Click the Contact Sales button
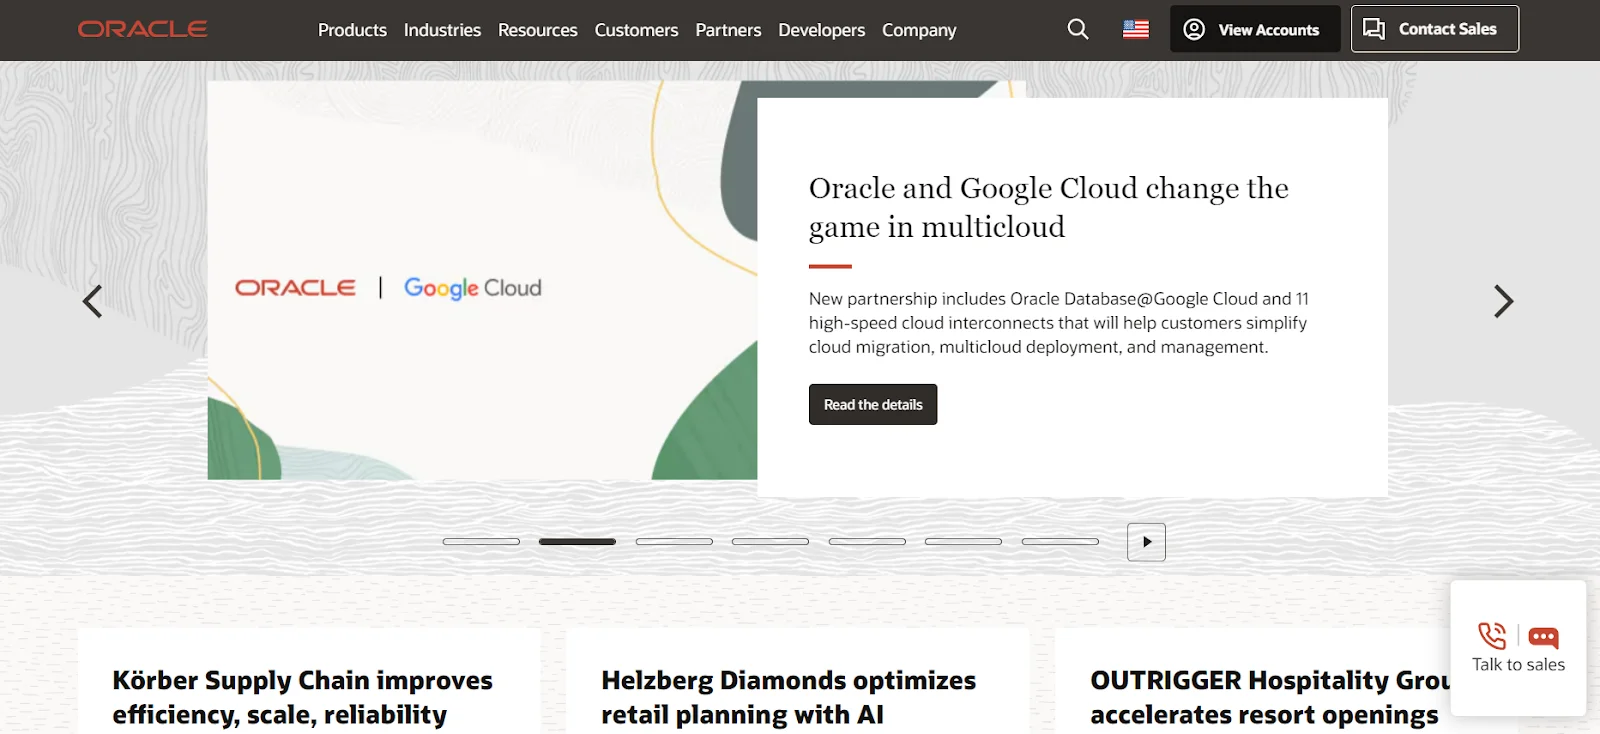This screenshot has width=1600, height=734. 1435,29
